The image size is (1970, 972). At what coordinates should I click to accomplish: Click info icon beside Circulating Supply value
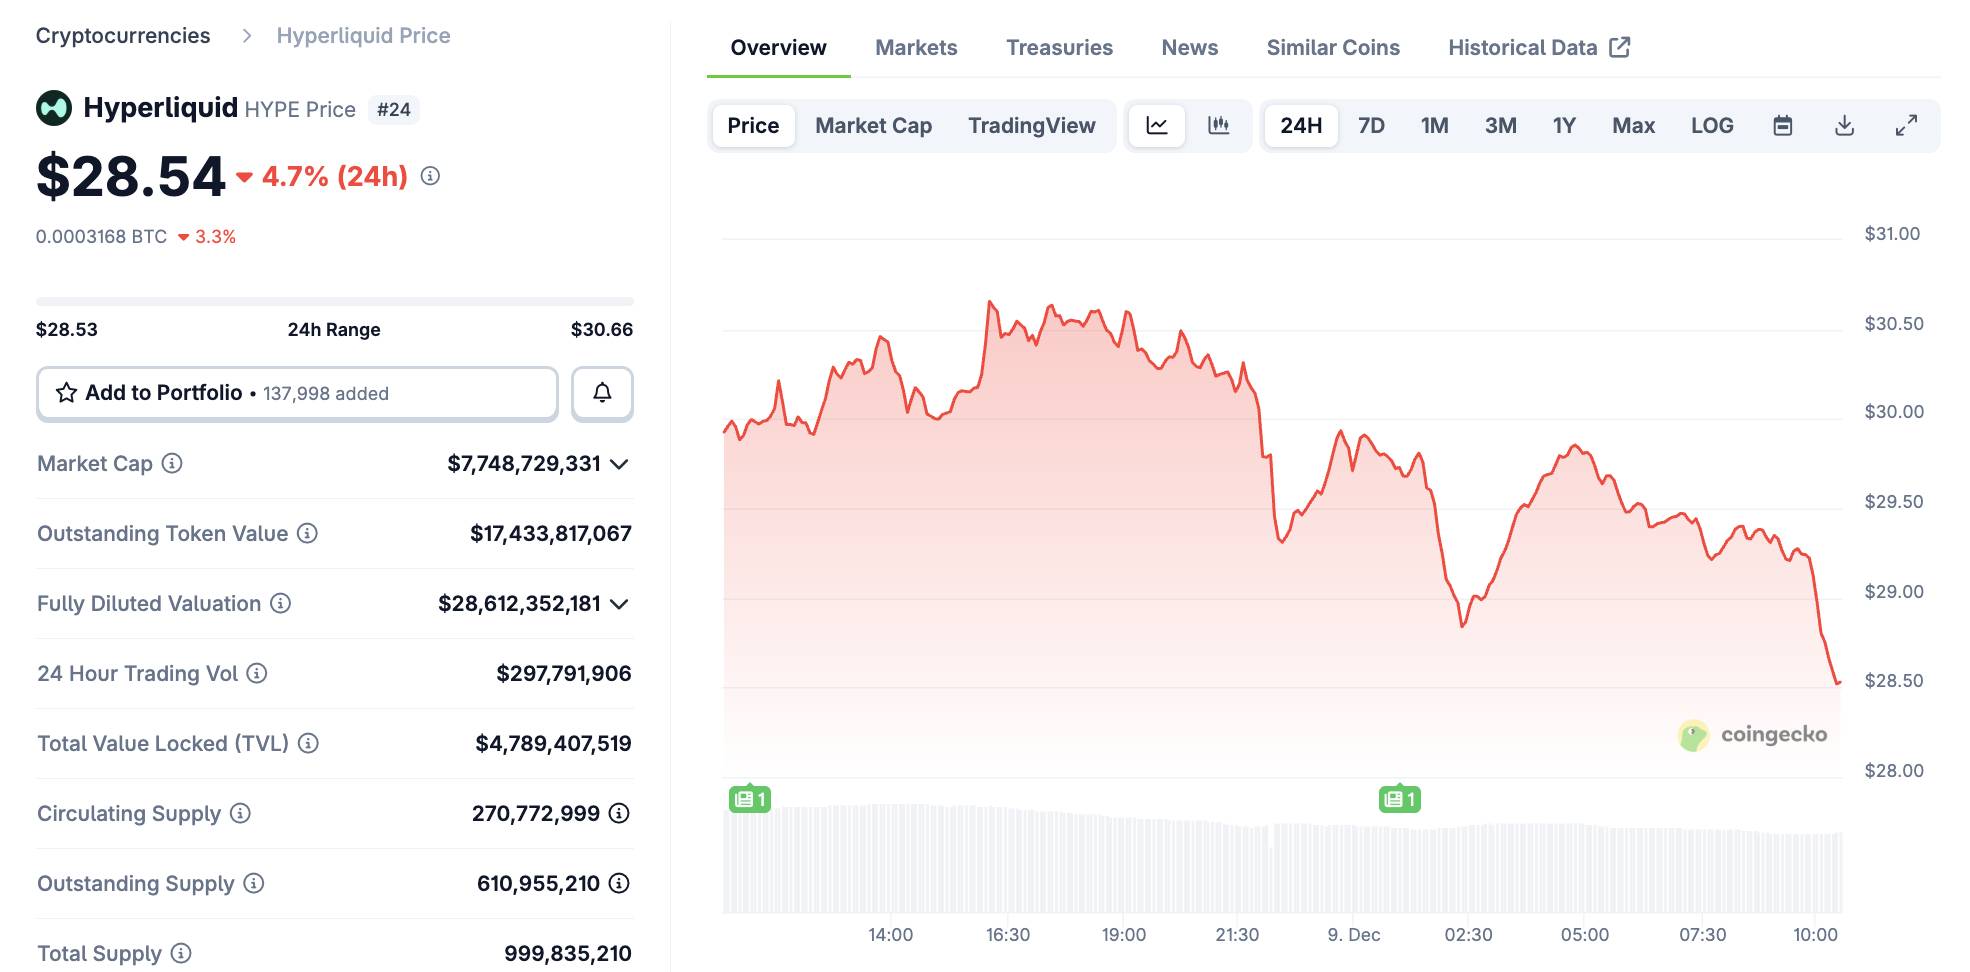coord(619,813)
